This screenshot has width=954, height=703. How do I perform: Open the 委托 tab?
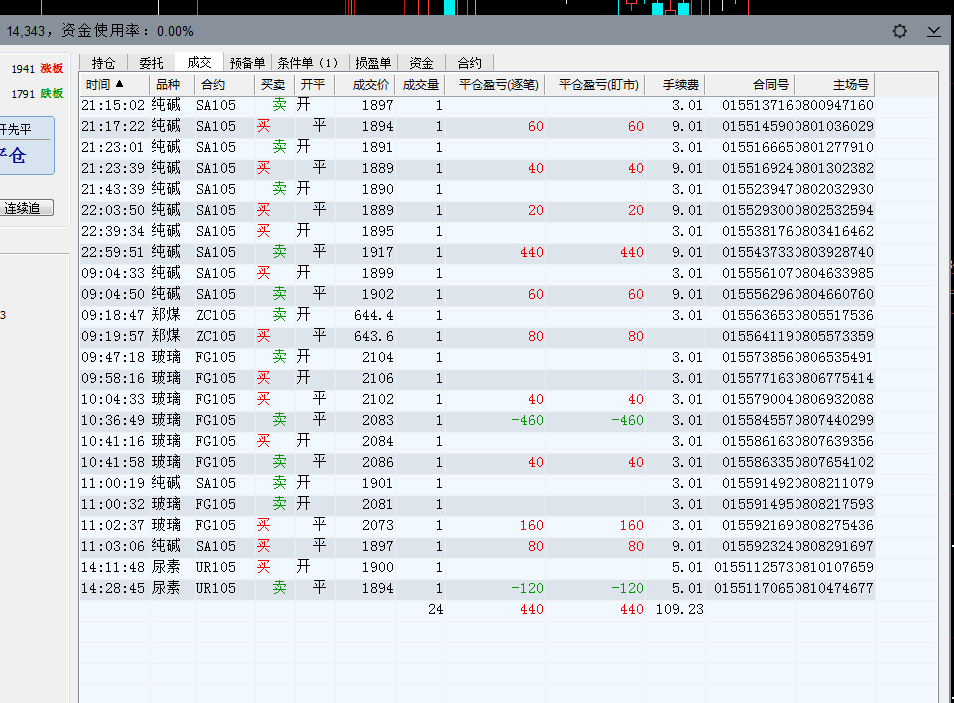coord(151,63)
